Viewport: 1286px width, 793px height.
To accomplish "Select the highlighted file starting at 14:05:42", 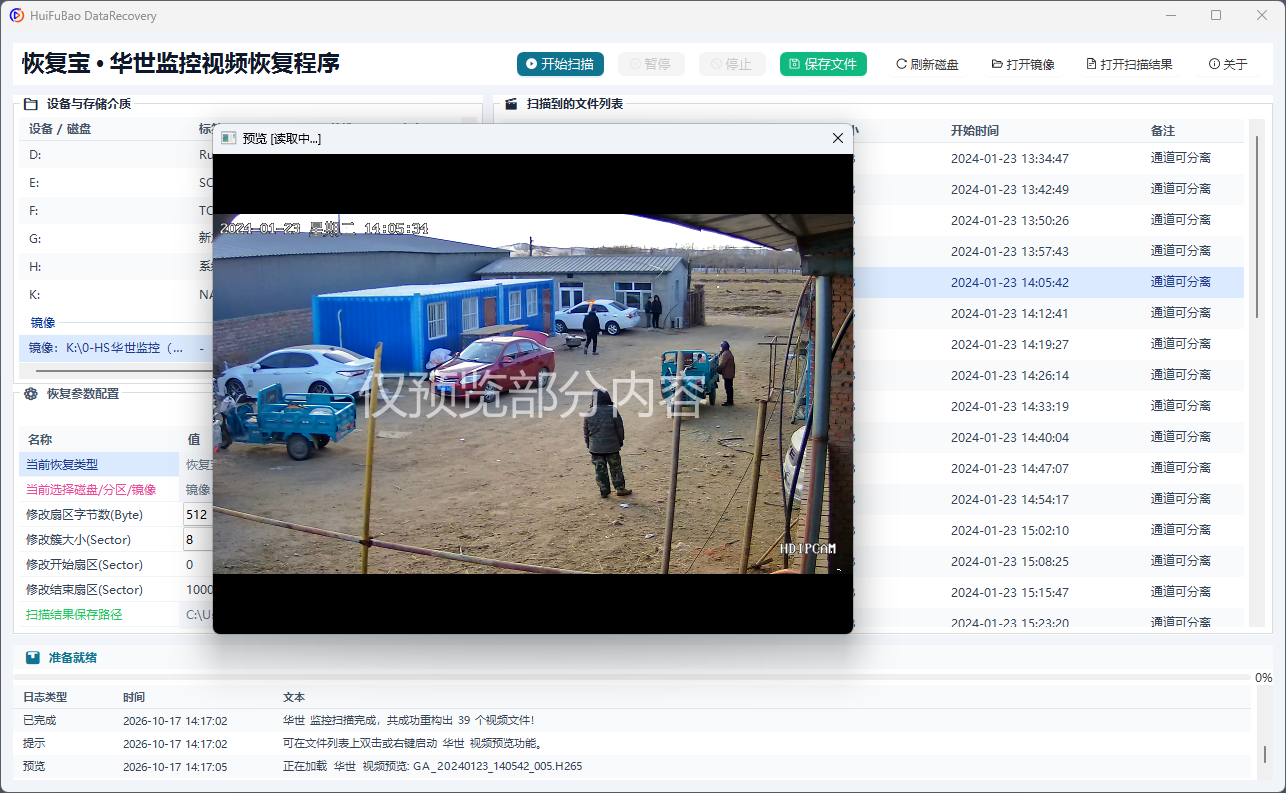I will click(x=1048, y=282).
